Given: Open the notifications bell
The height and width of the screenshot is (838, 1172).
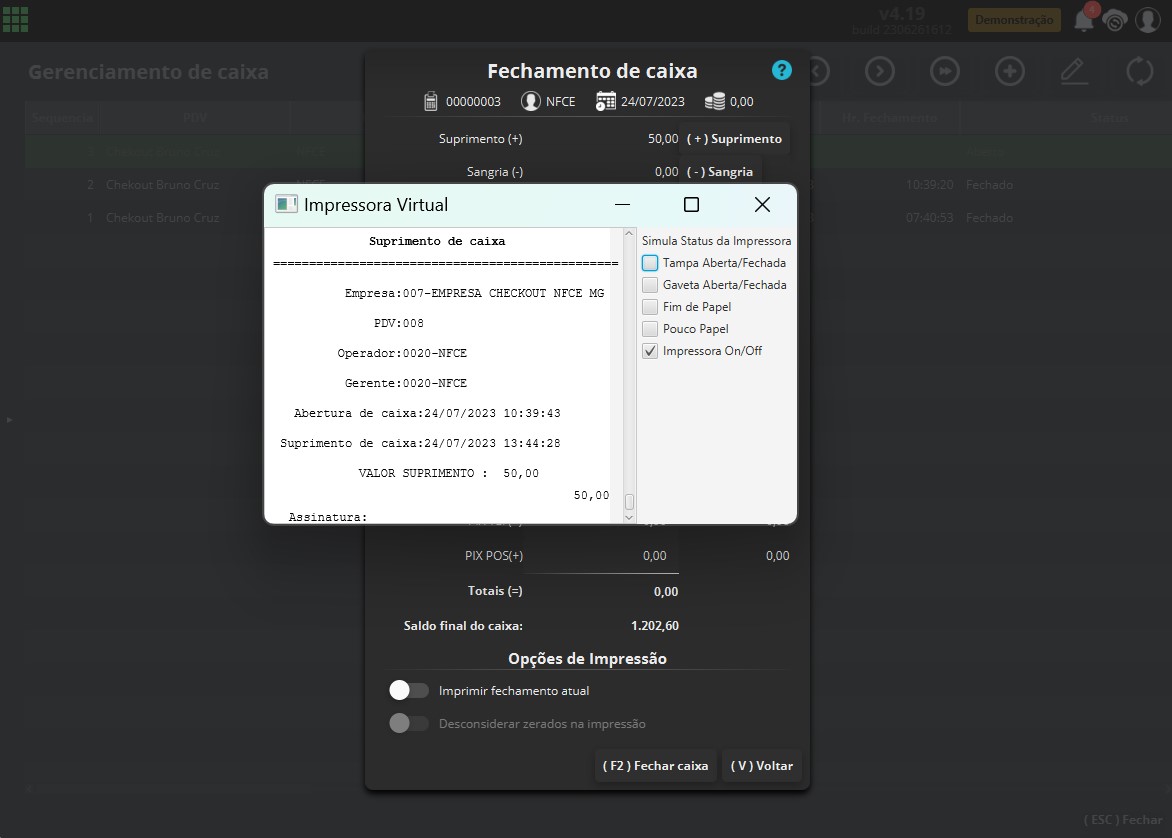Looking at the screenshot, I should coord(1084,20).
